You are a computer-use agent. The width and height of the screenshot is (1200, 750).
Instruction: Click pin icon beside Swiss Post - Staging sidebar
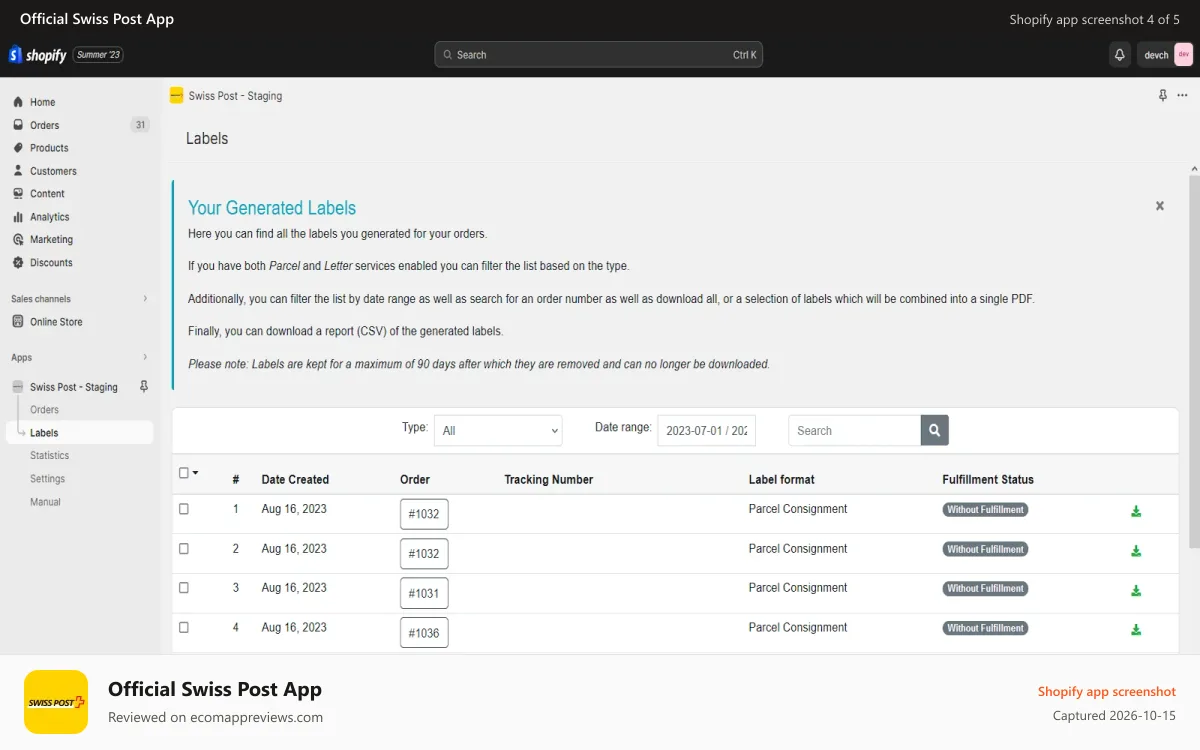(x=144, y=387)
